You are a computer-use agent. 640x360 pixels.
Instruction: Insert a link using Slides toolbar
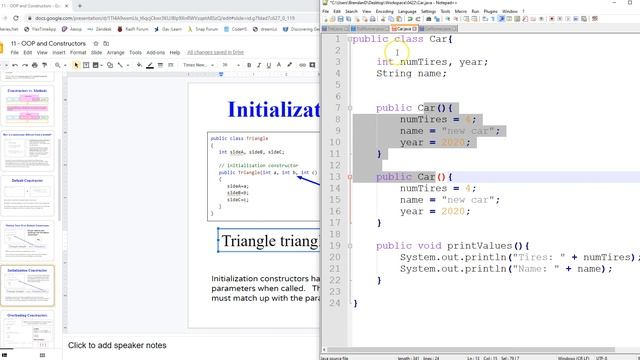click(x=302, y=65)
